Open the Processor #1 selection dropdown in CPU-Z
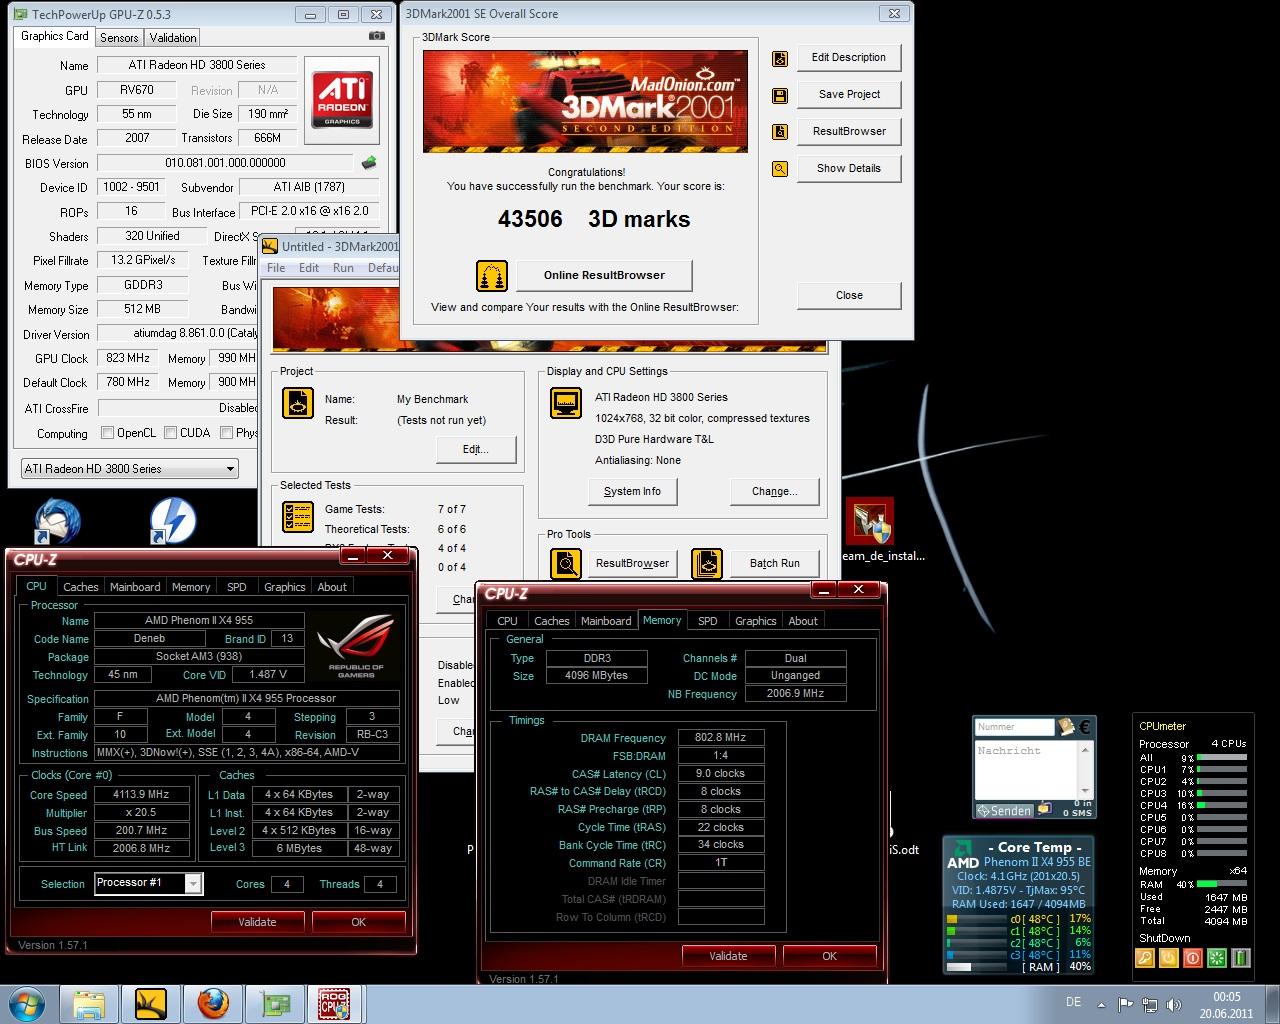The height and width of the screenshot is (1024, 1280). [x=149, y=883]
